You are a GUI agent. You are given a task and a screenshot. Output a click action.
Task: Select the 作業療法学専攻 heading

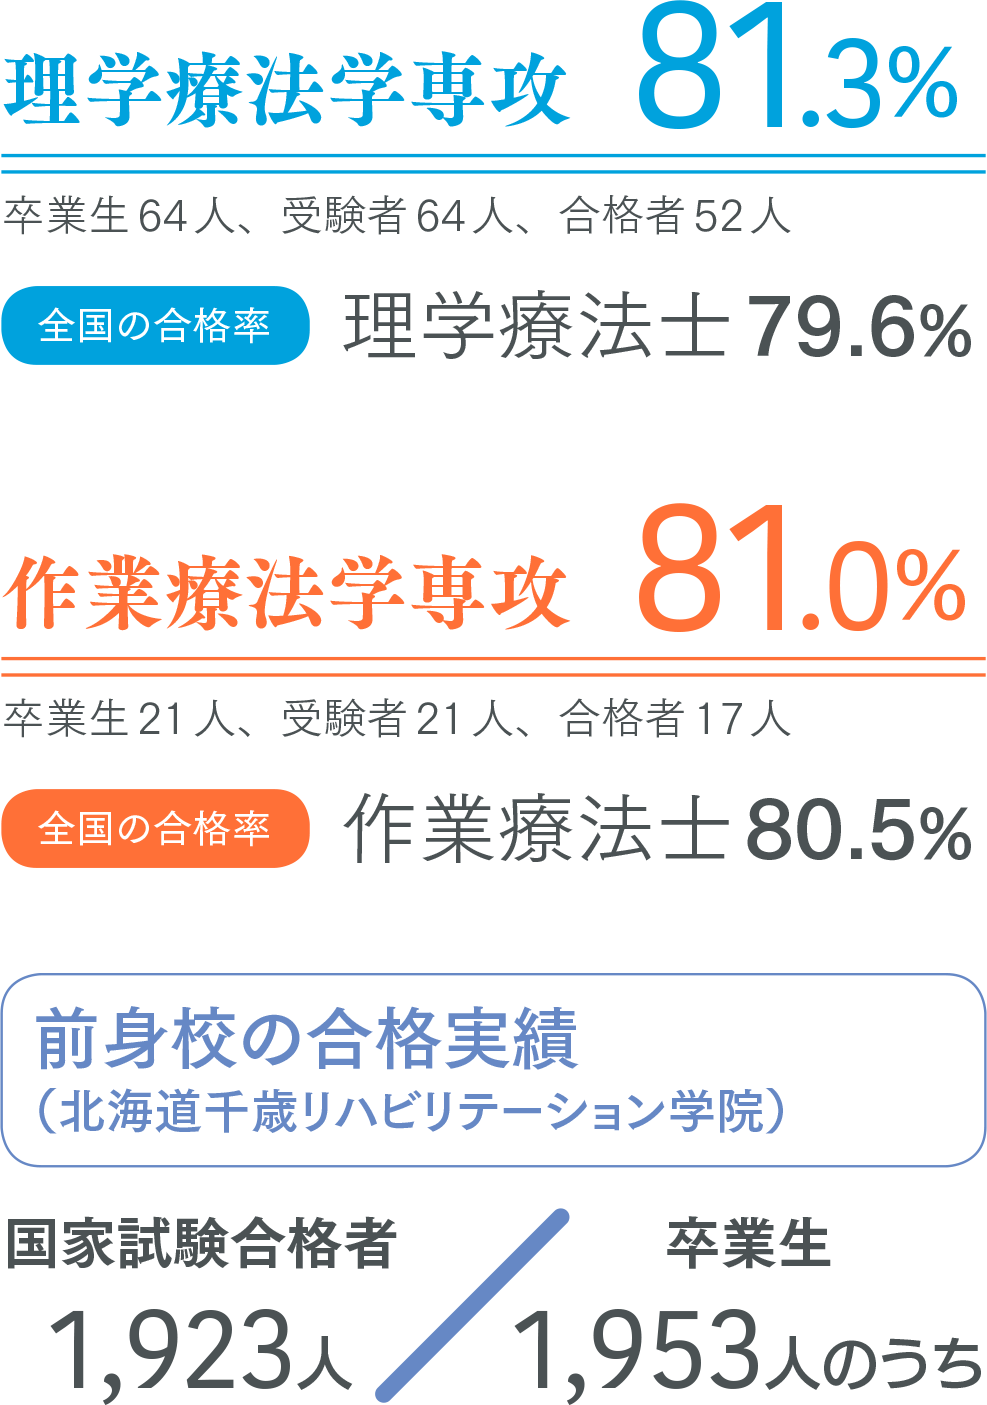click(x=286, y=592)
